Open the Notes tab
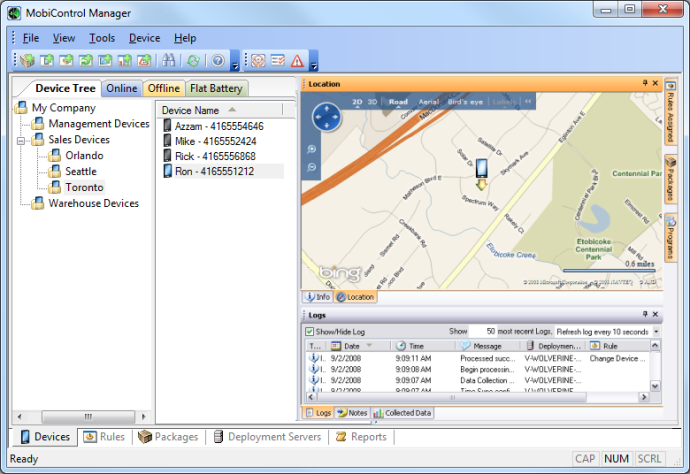690x474 pixels. (352, 413)
